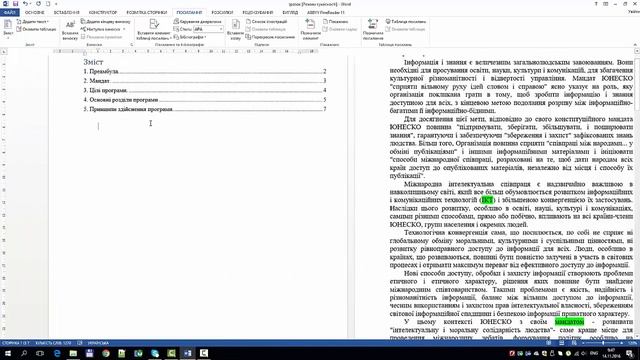Image resolution: width=640 pixels, height=360 pixels.
Task: Switch to the ОСНОВНЕ tab
Action: pyautogui.click(x=35, y=13)
